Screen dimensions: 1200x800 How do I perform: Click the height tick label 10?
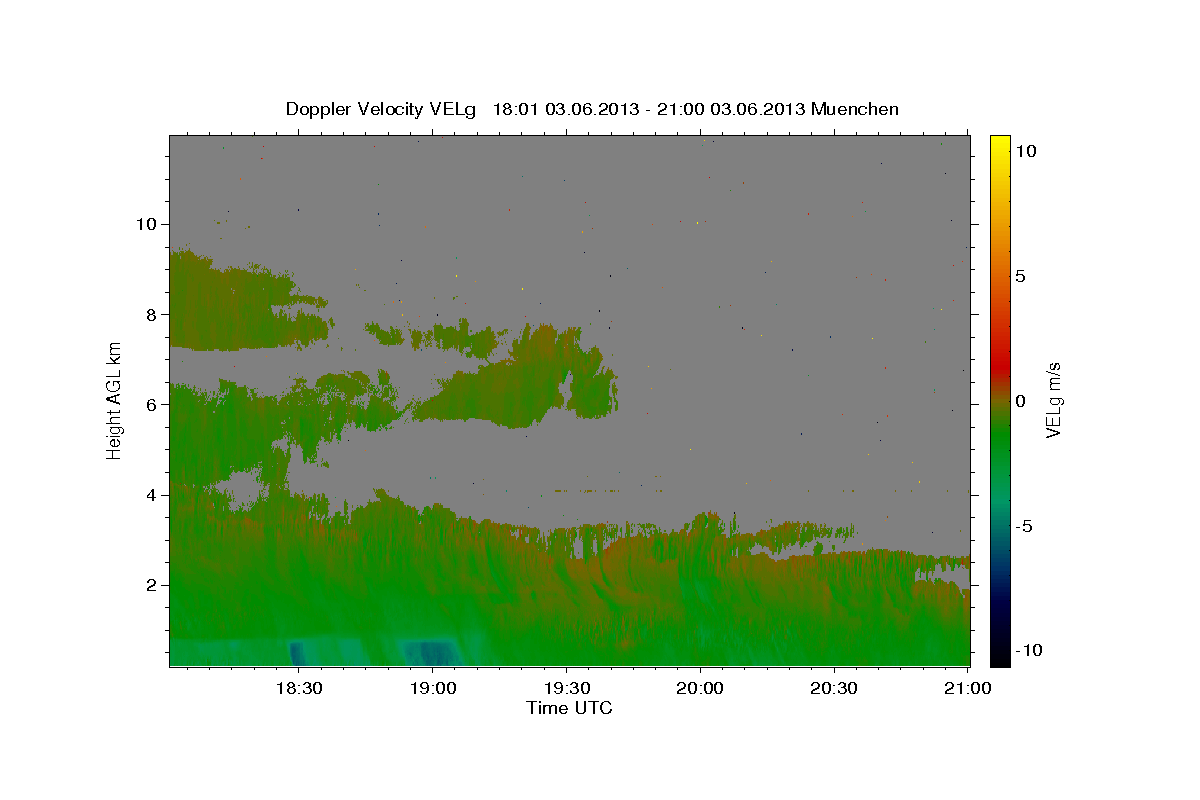pyautogui.click(x=145, y=224)
